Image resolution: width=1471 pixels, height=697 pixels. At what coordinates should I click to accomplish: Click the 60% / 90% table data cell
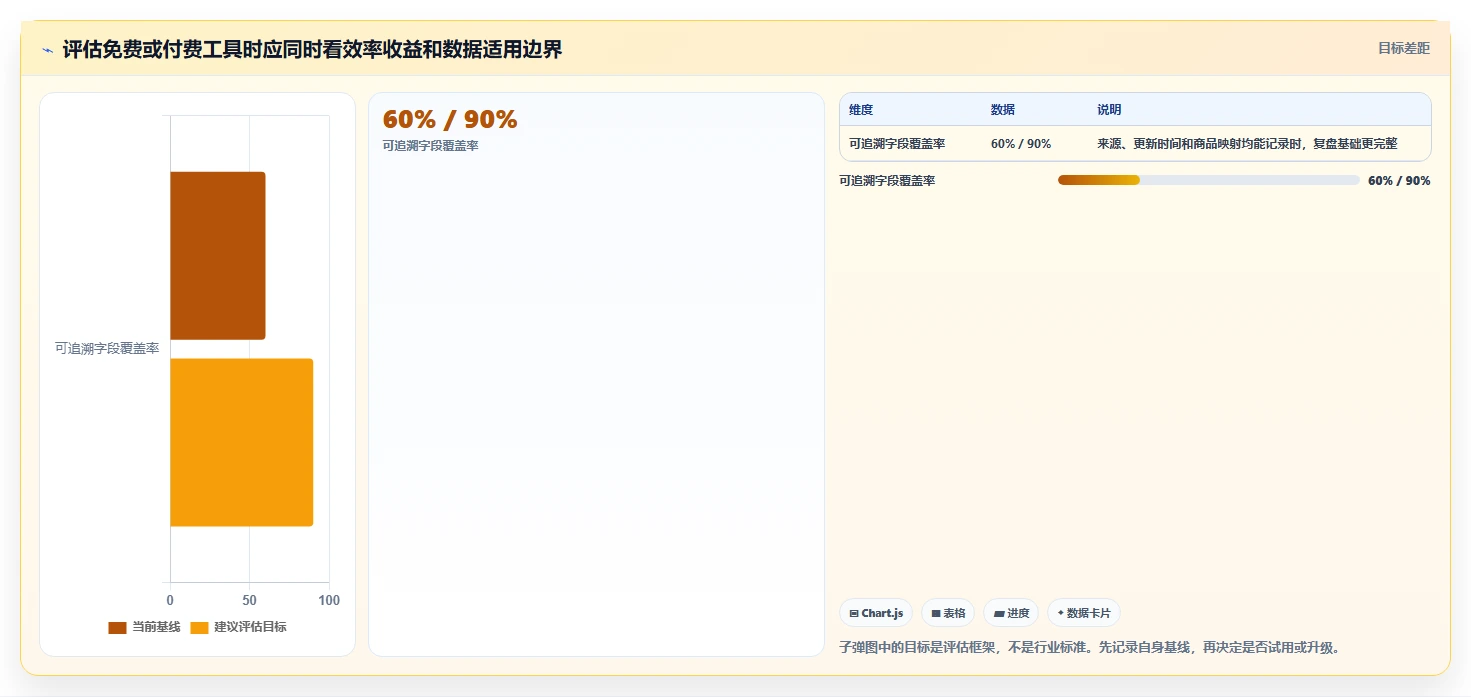click(x=1021, y=144)
